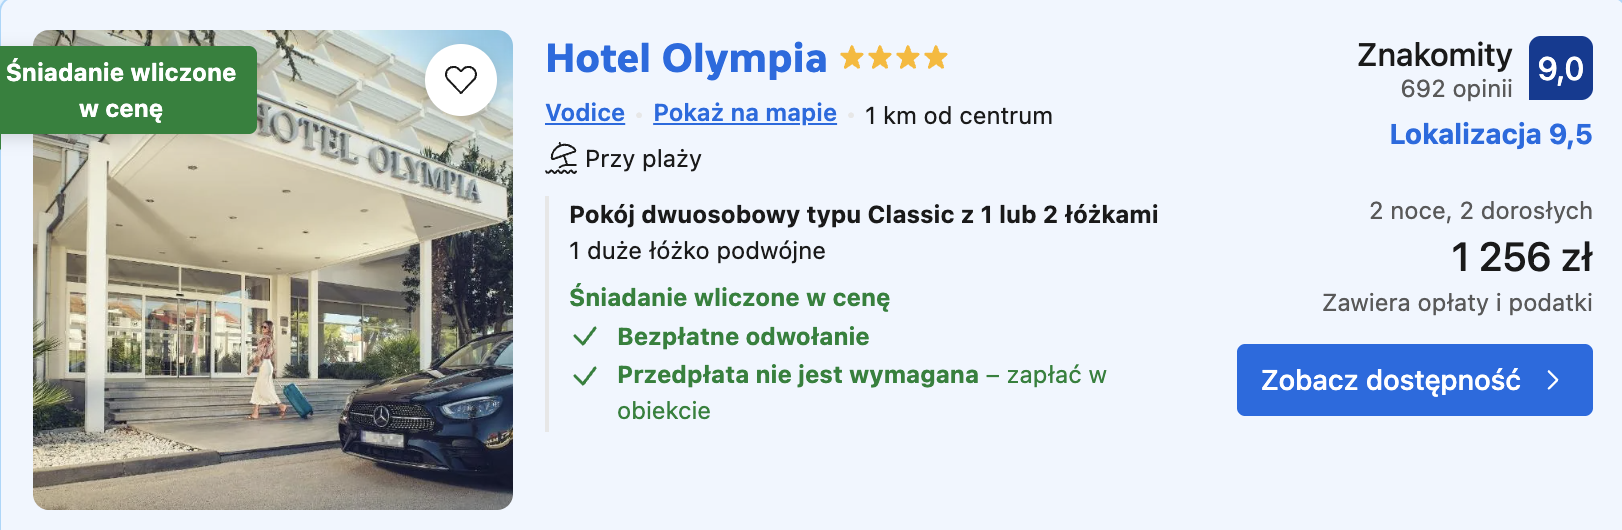Image resolution: width=1622 pixels, height=530 pixels.
Task: Click the Lokalizacja 9,5 score
Action: coord(1491,135)
